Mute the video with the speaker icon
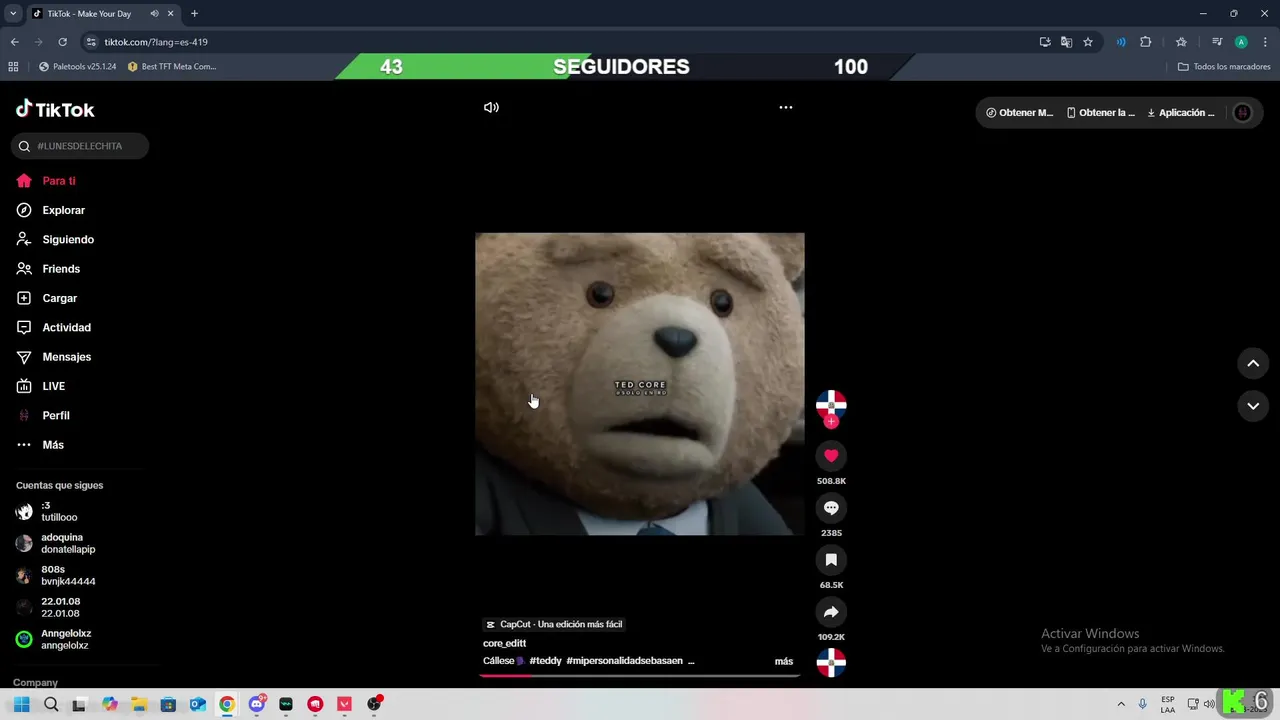 click(x=491, y=107)
